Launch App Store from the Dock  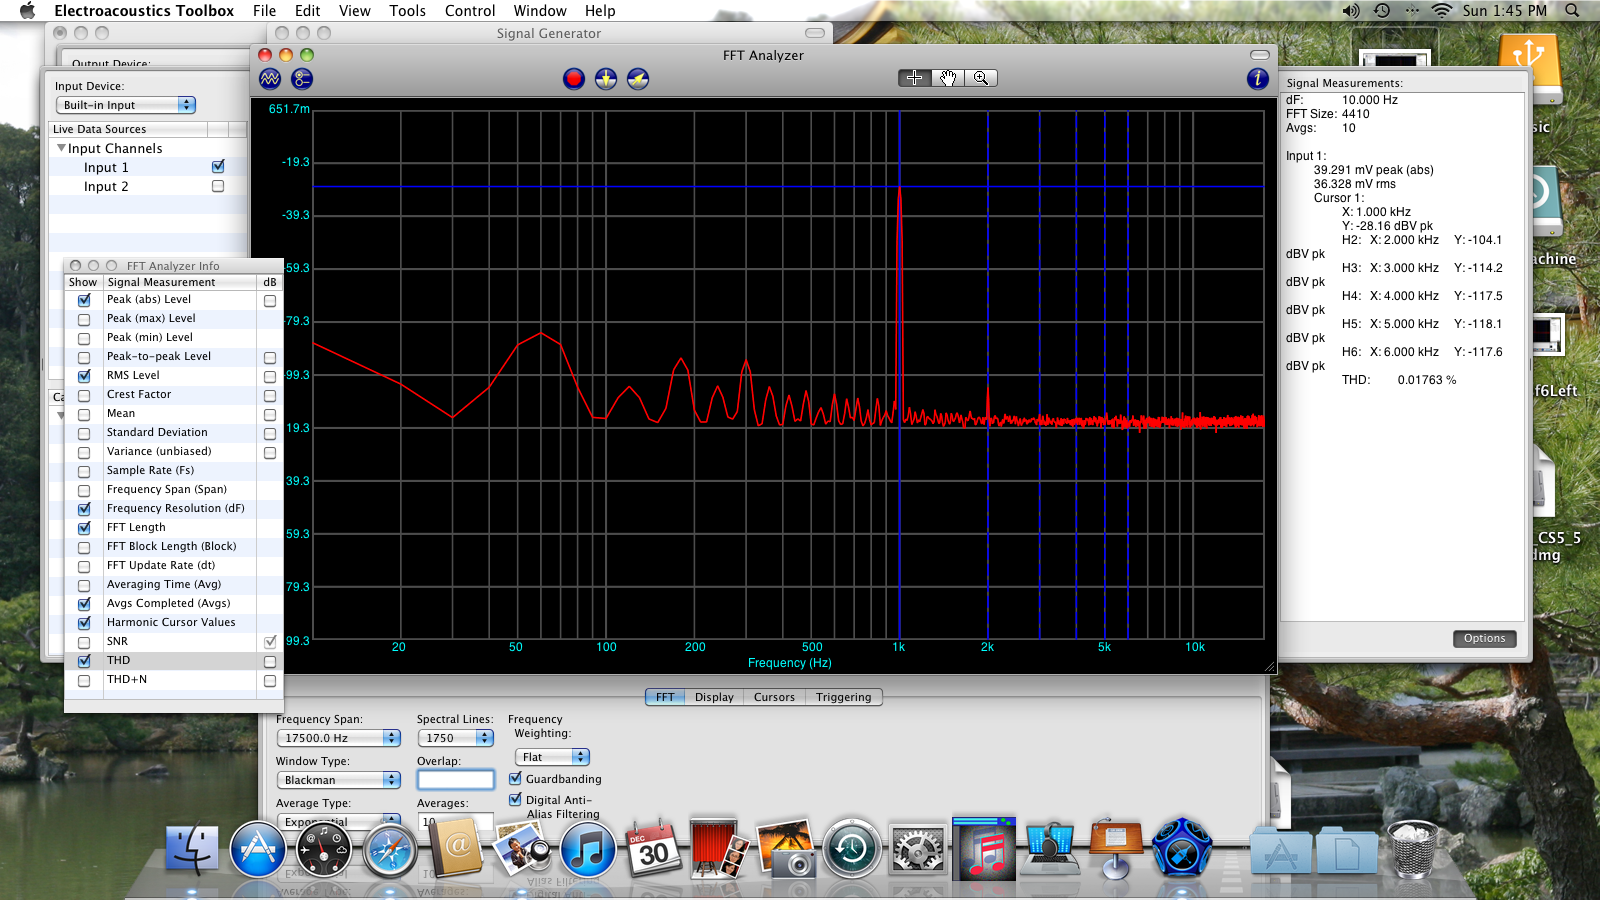(258, 850)
